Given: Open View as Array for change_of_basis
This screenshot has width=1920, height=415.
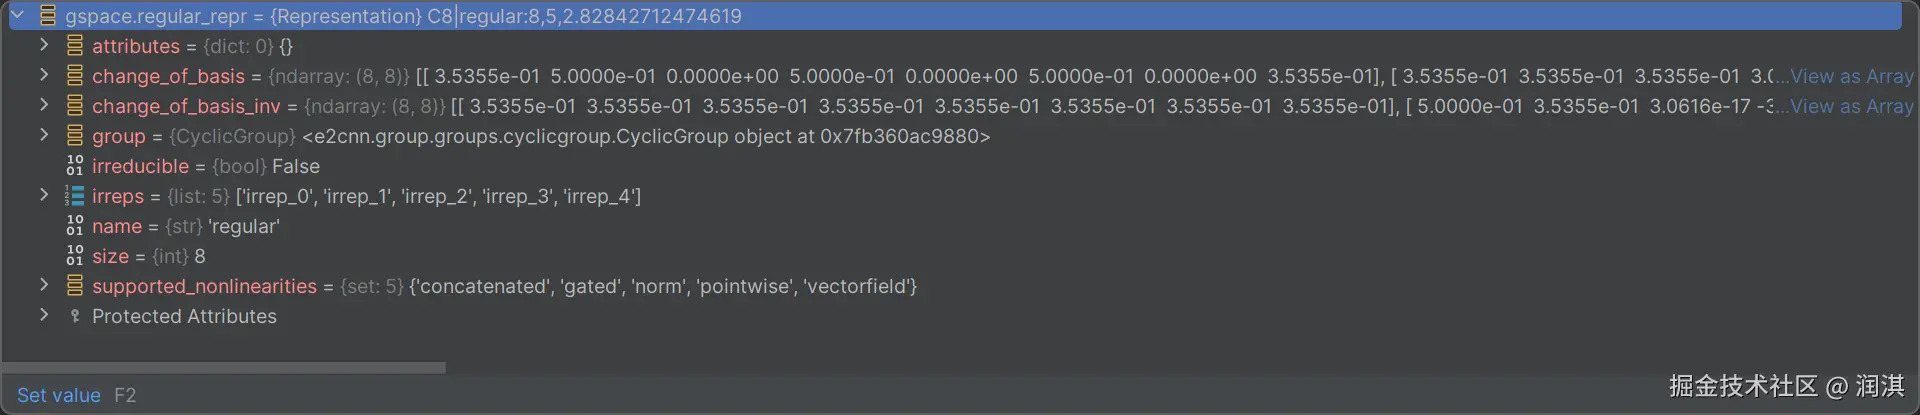Looking at the screenshot, I should (1851, 76).
